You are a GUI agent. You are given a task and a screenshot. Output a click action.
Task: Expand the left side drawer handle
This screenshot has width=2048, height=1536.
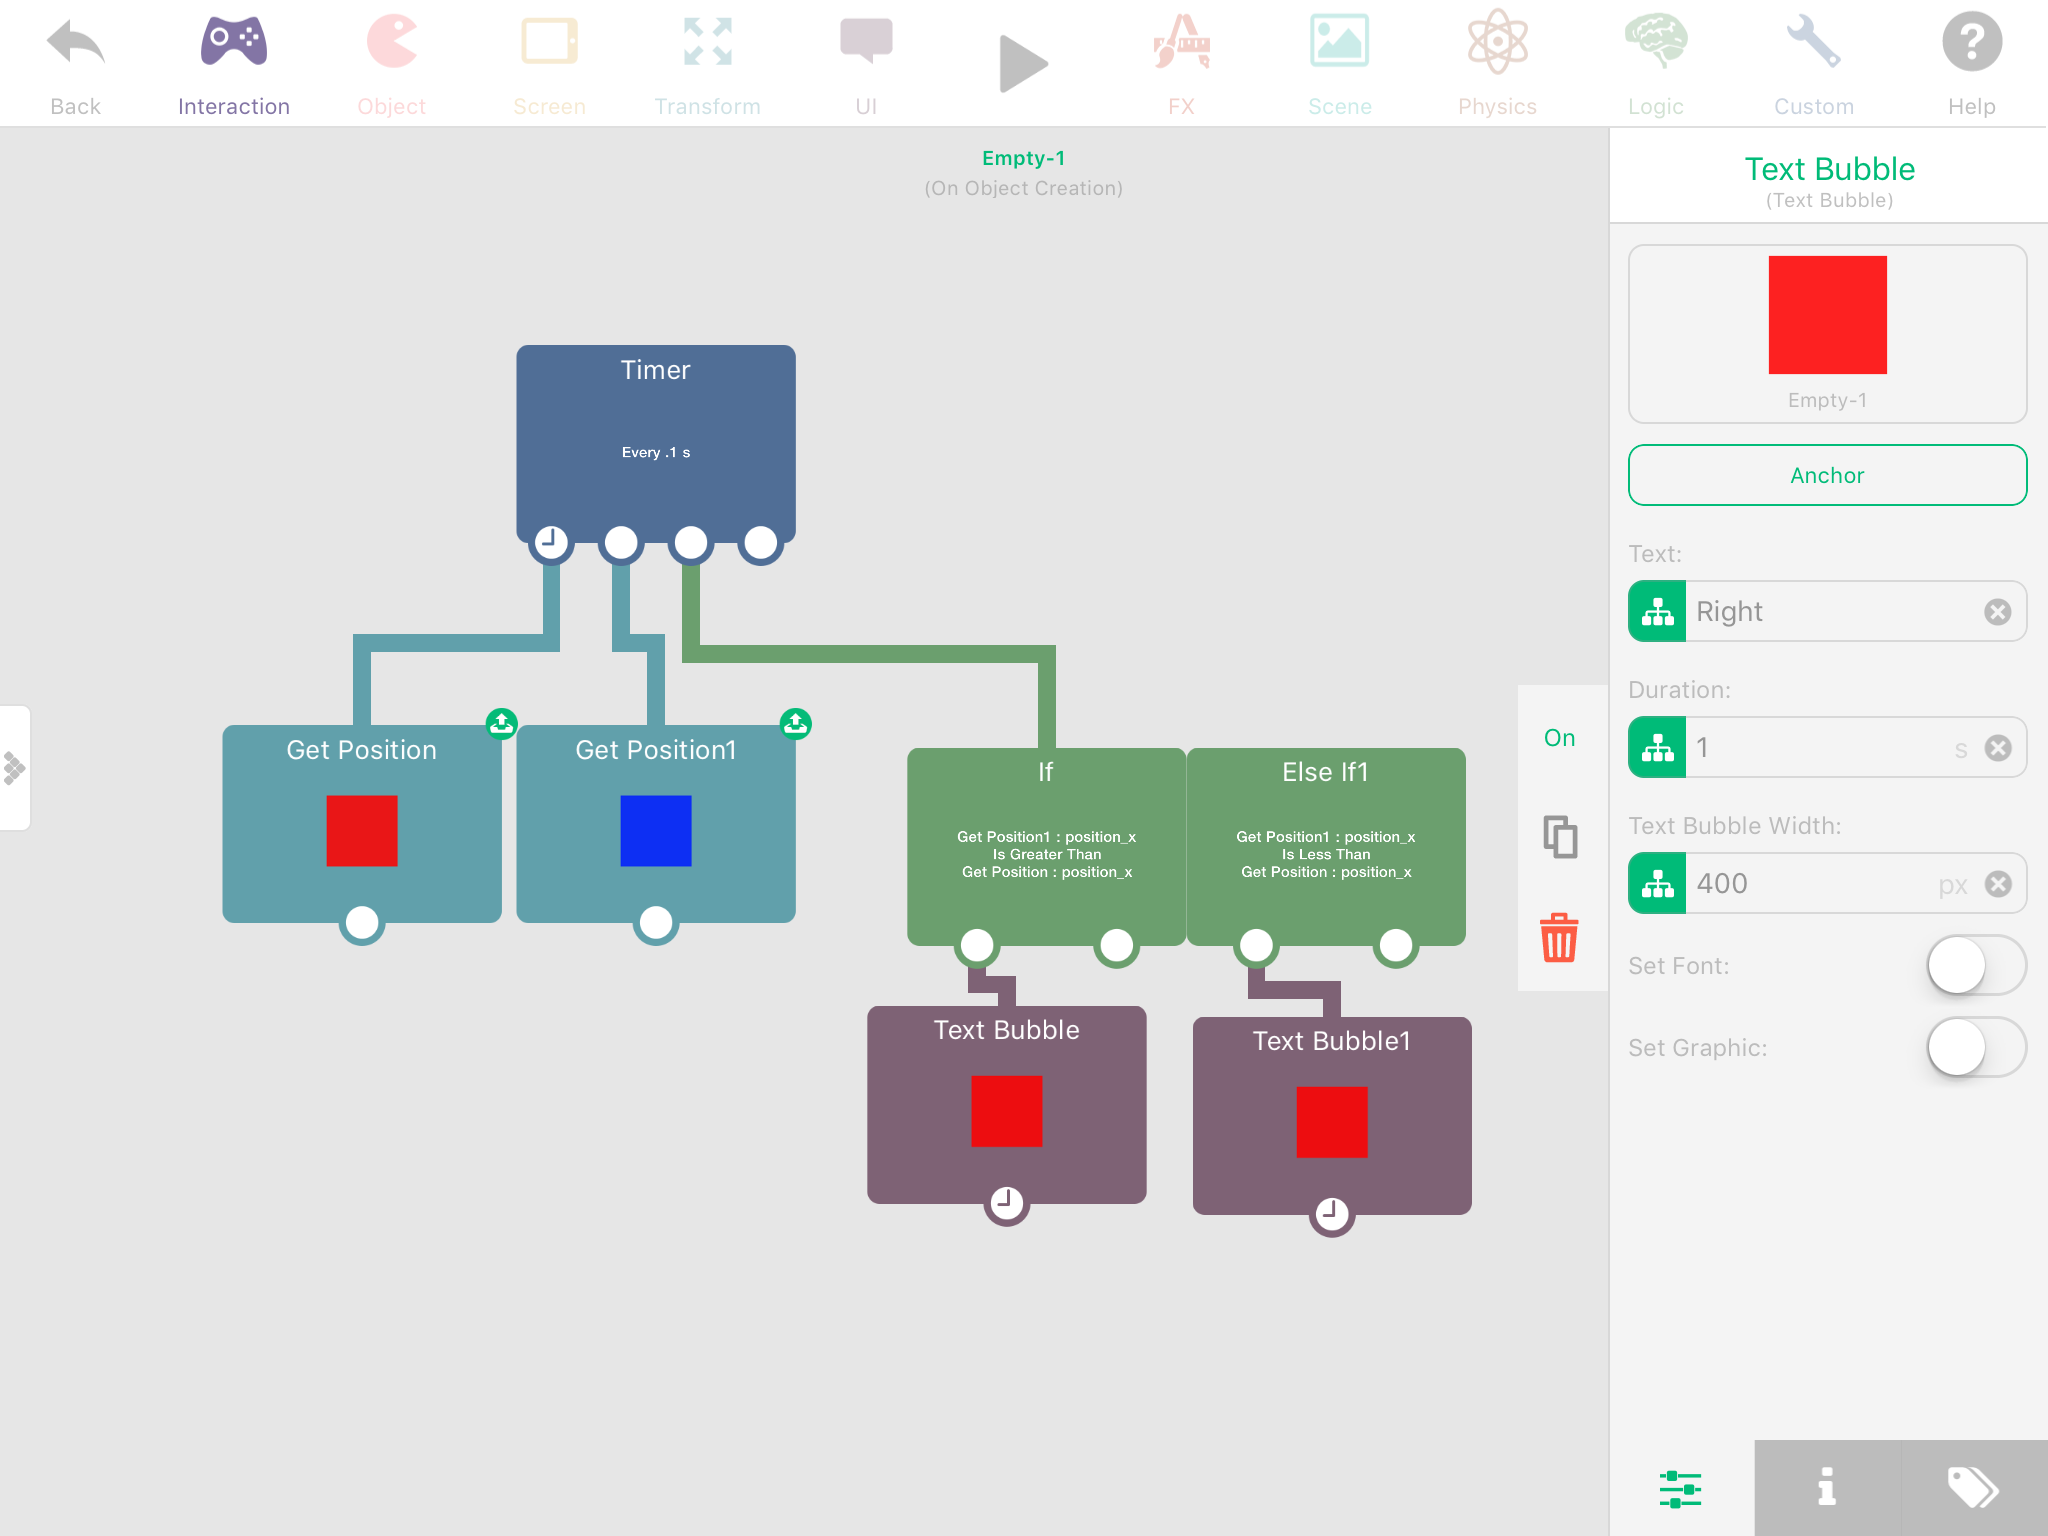pos(15,768)
